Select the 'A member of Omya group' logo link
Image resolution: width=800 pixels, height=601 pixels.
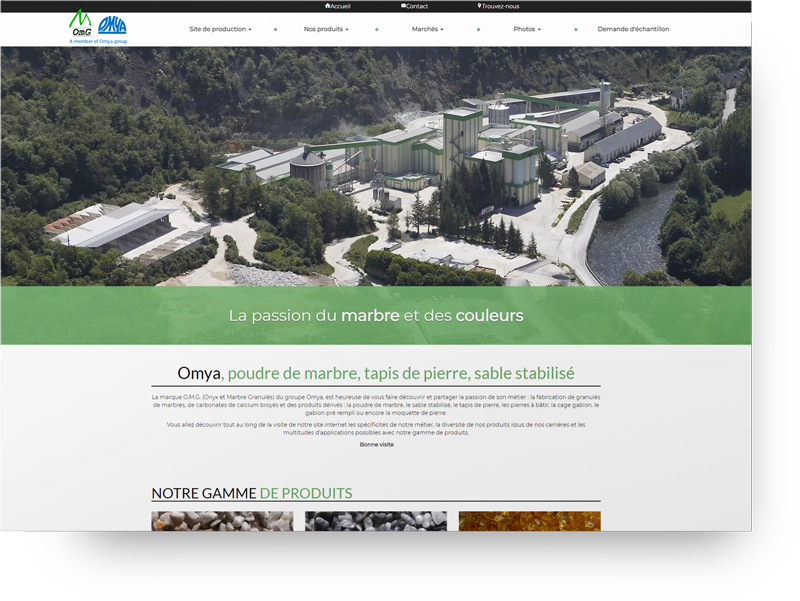point(100,40)
